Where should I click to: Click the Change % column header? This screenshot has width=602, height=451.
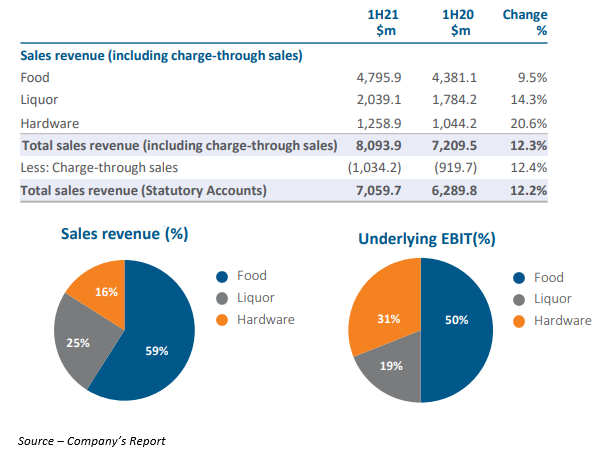tap(525, 24)
